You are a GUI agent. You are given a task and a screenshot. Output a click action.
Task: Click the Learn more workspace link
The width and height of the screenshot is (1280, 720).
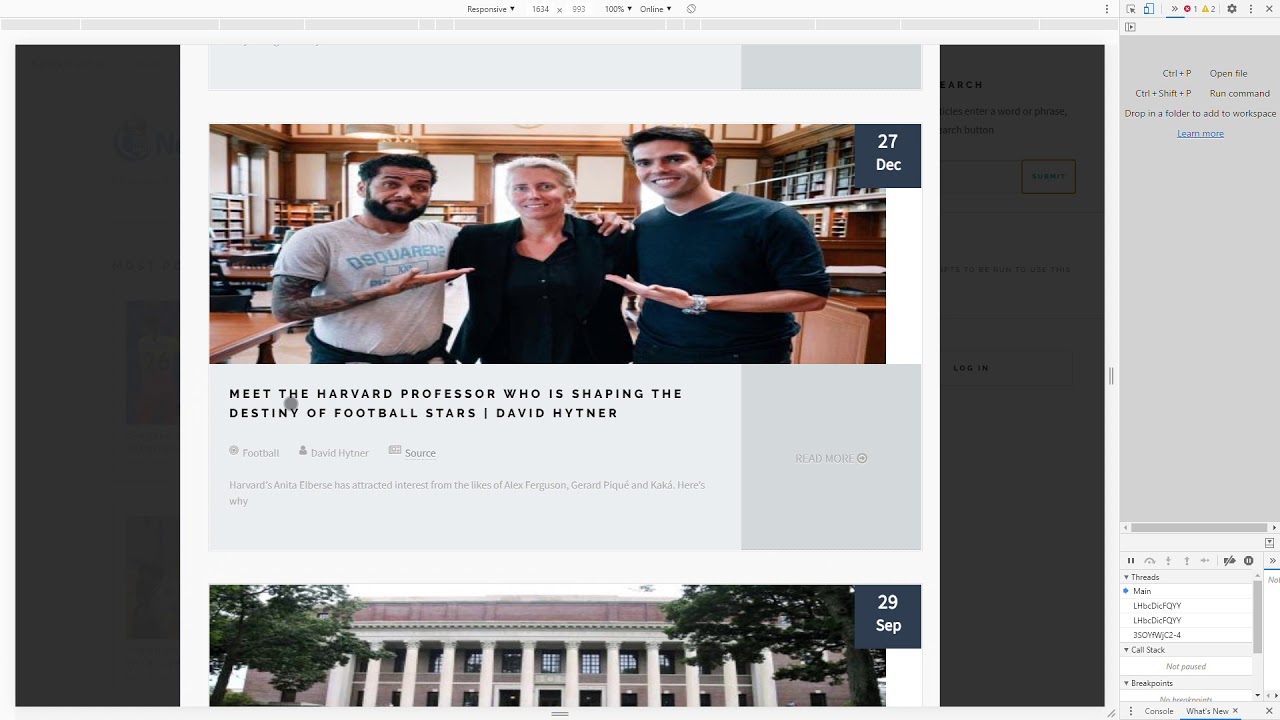(1200, 133)
